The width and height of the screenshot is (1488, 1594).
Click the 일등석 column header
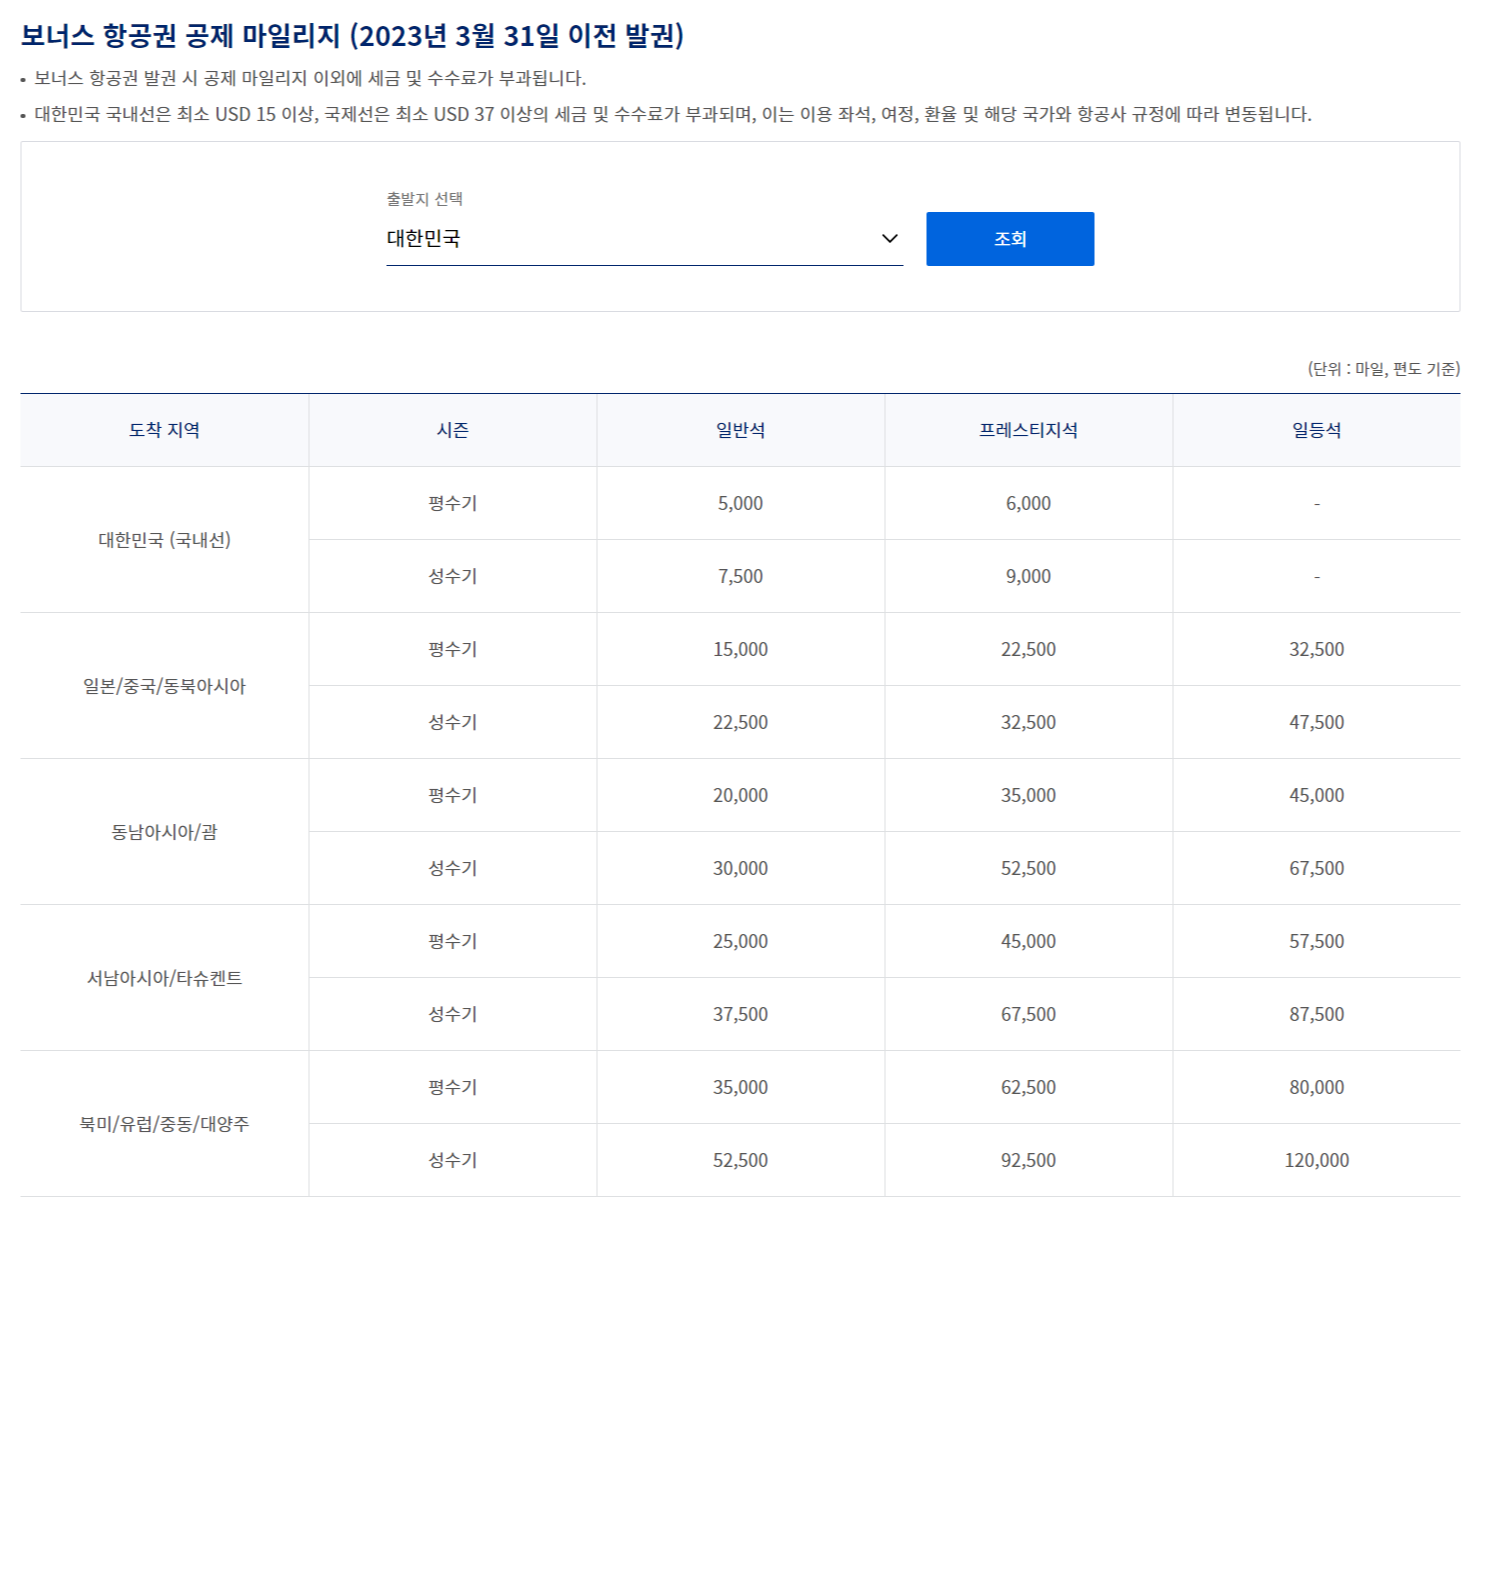[1316, 430]
